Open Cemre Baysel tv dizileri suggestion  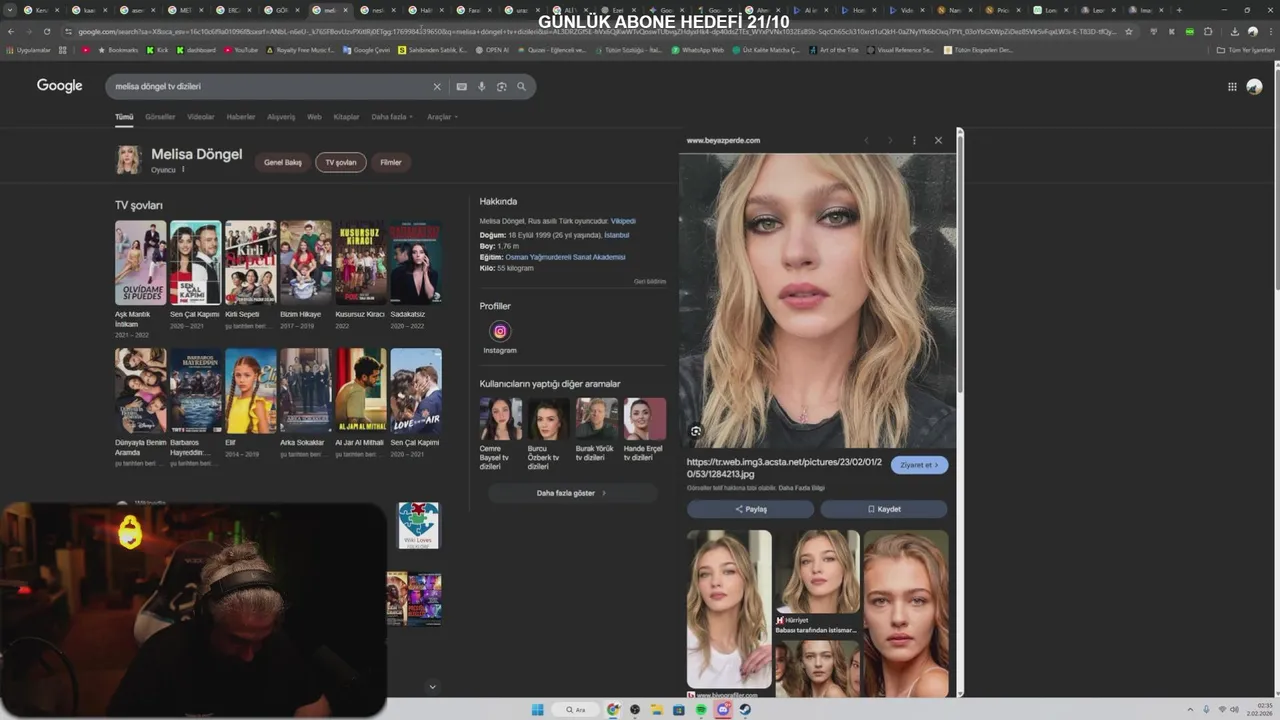(500, 434)
